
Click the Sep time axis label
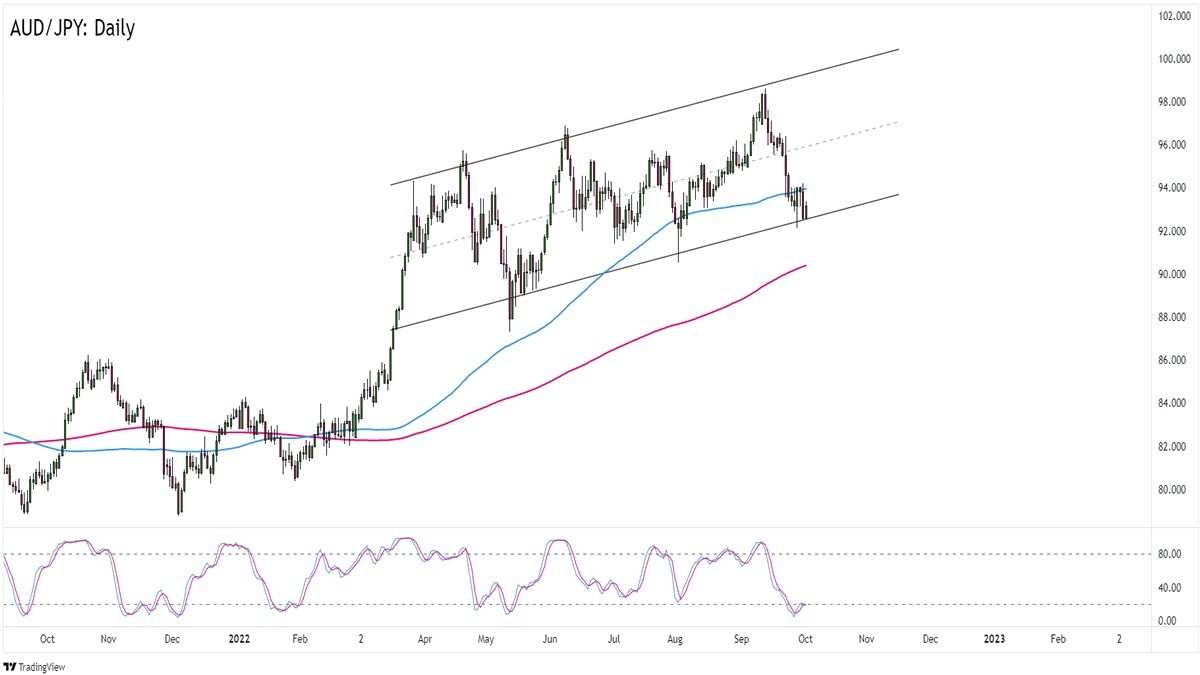point(742,639)
